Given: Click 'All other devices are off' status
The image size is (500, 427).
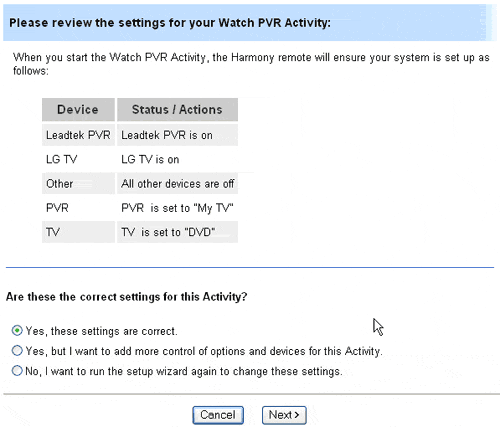Looking at the screenshot, I should point(177,183).
